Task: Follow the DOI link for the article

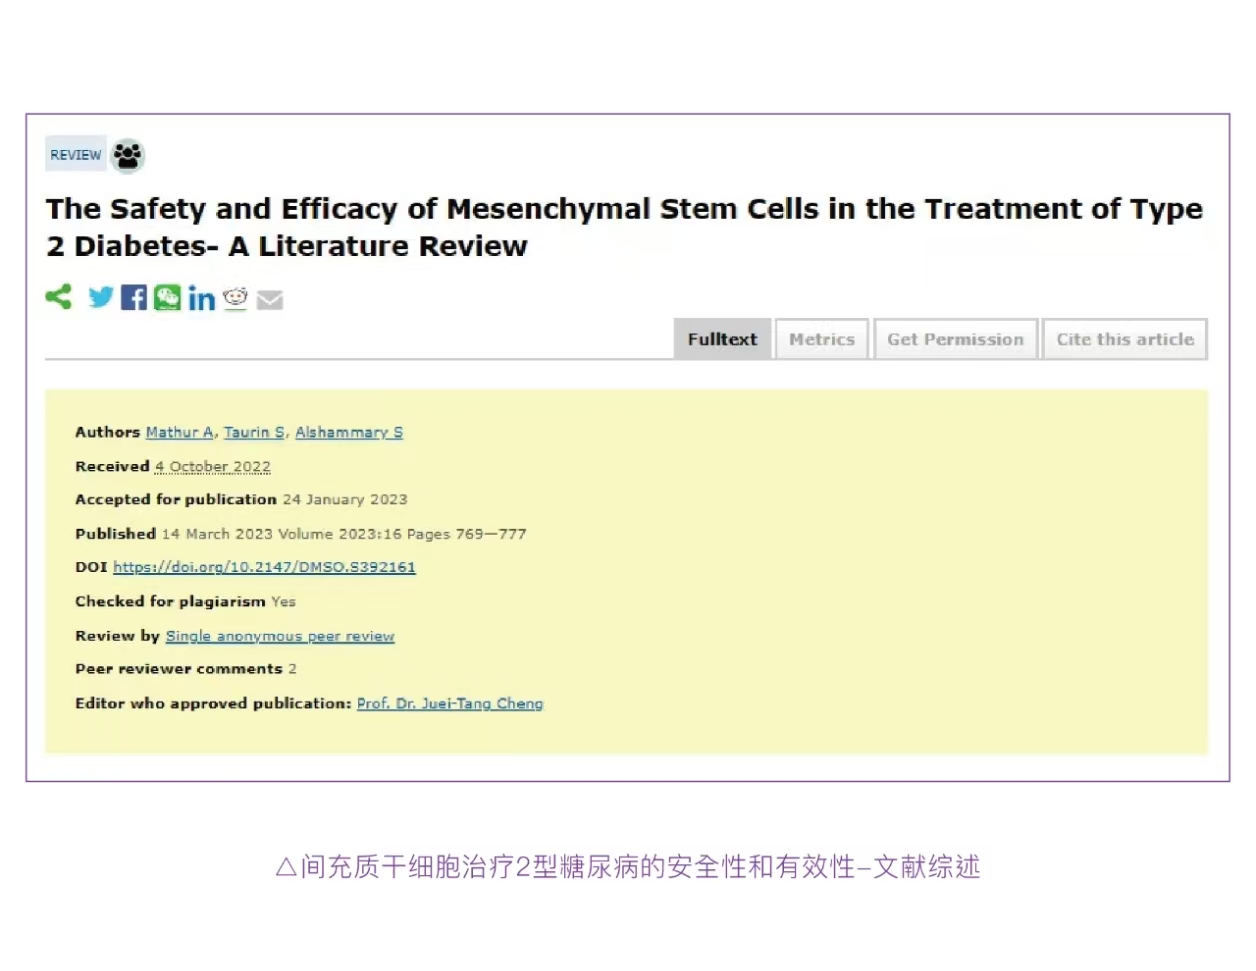Action: (x=264, y=567)
